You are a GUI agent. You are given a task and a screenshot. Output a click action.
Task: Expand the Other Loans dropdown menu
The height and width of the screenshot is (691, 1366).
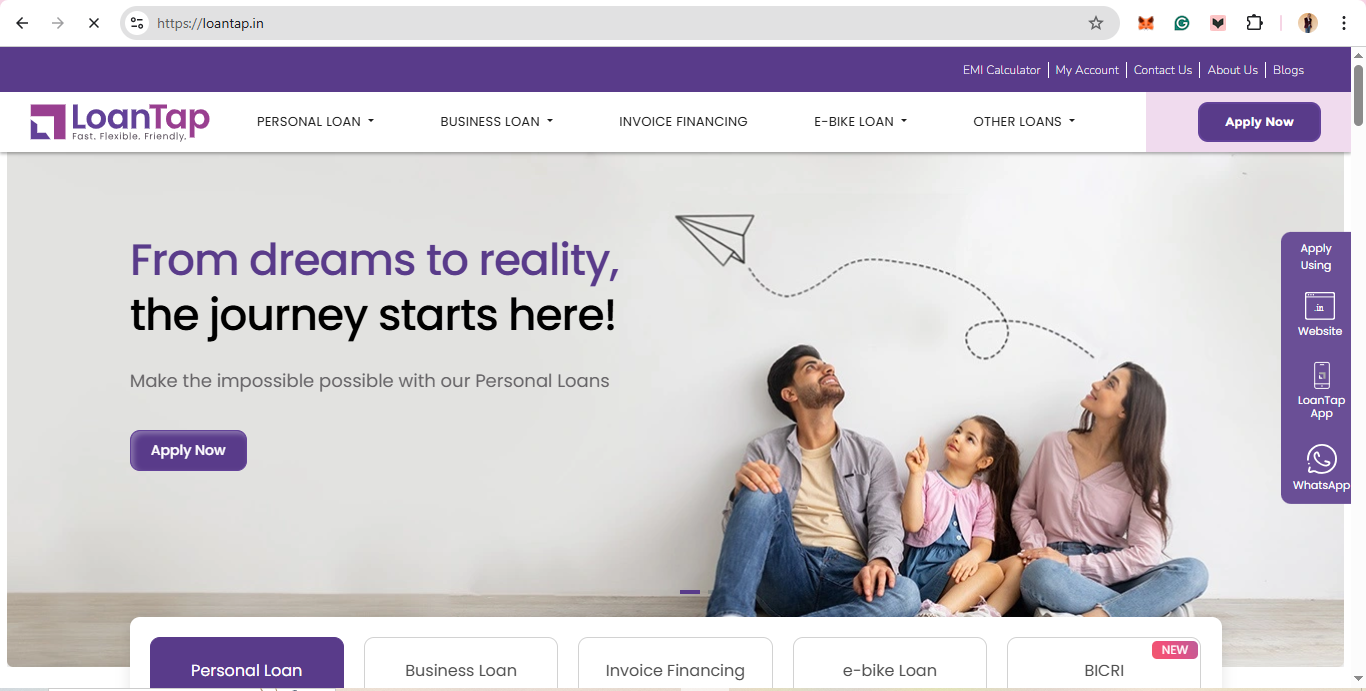1024,122
